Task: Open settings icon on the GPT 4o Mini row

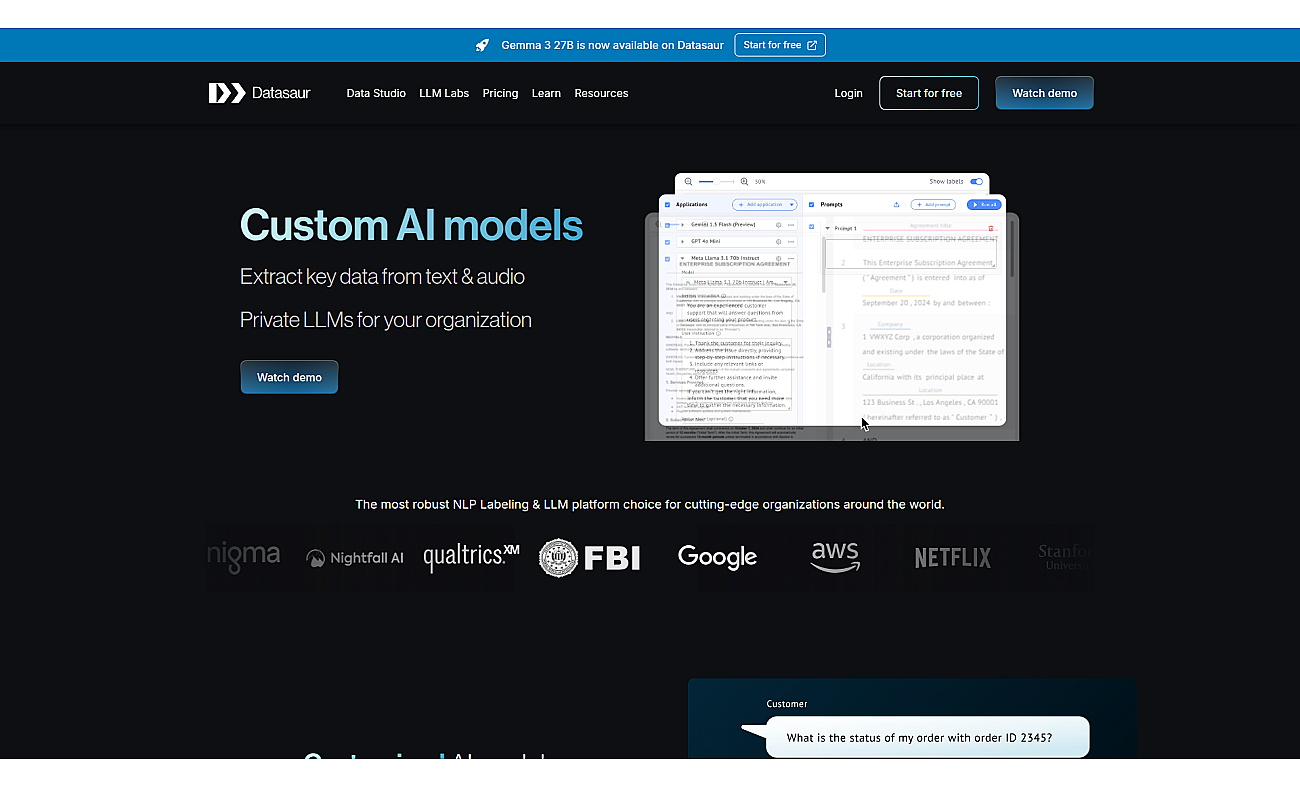Action: tap(778, 241)
